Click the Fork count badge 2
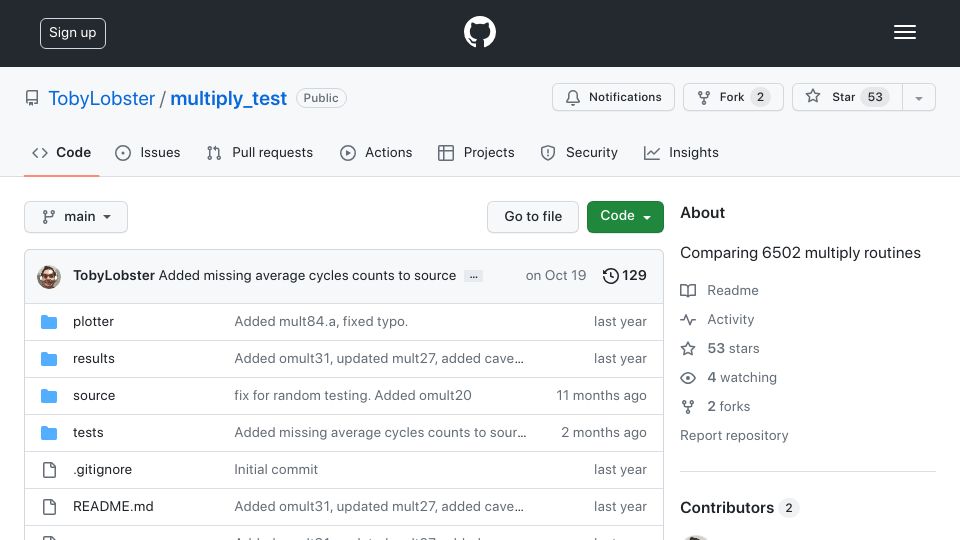 pos(760,97)
